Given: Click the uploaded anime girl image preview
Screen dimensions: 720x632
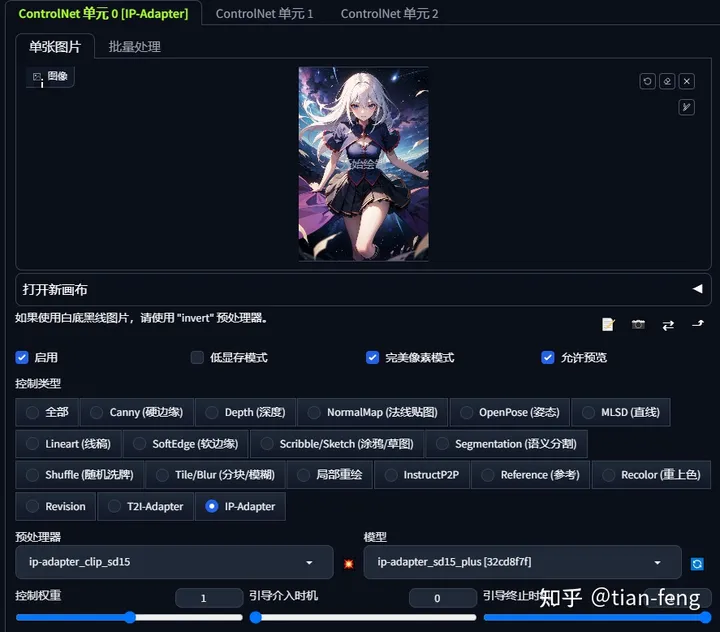Looking at the screenshot, I should pos(363,164).
